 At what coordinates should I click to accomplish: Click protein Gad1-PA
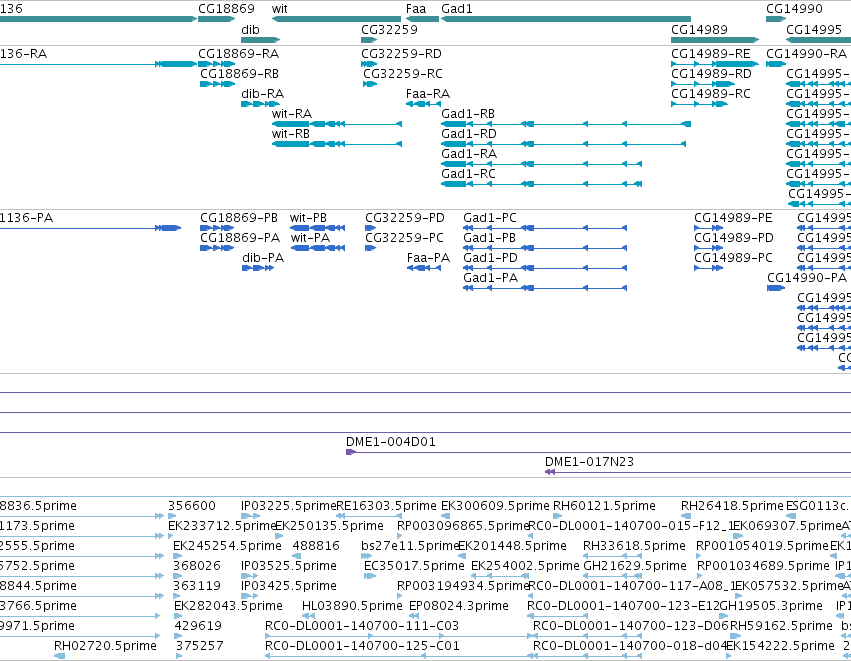(545, 288)
